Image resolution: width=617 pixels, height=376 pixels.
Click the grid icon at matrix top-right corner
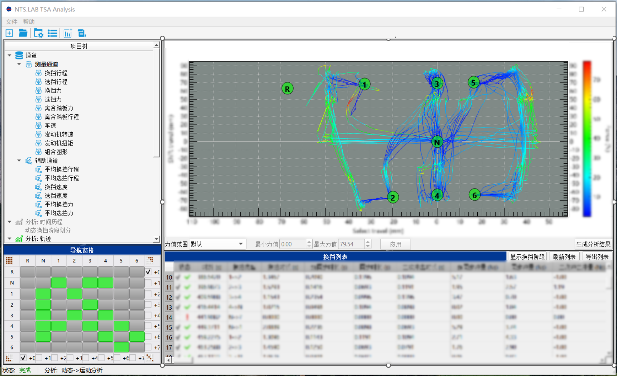click(x=150, y=260)
